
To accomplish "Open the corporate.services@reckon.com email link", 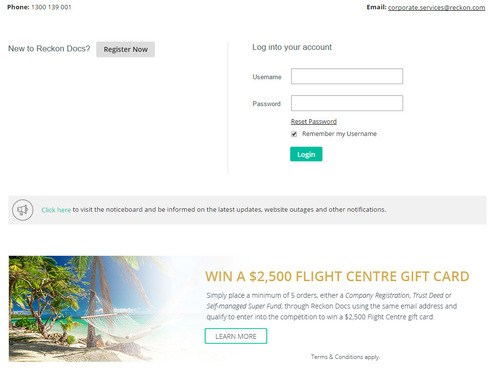I will pyautogui.click(x=436, y=7).
